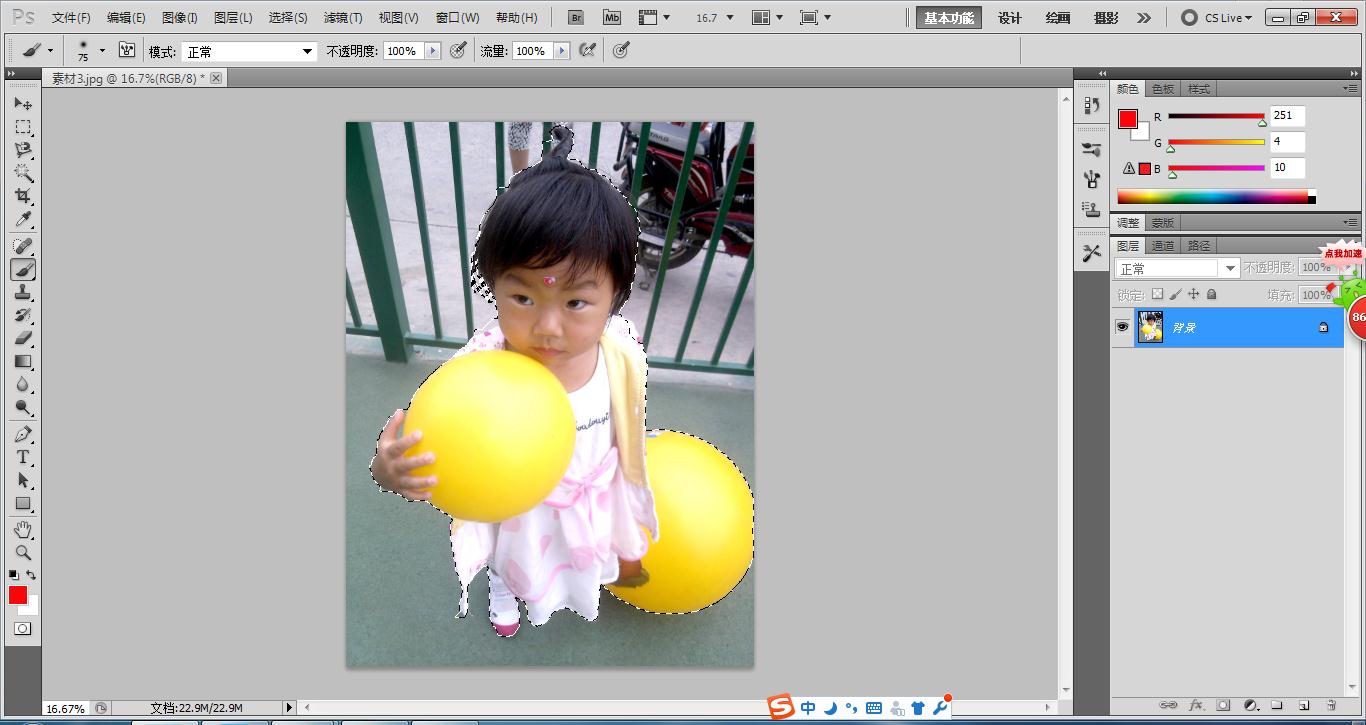Click the 背景 layer thumbnail

click(1150, 326)
